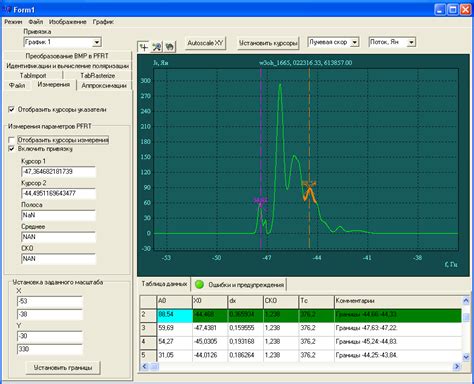Switch to TabImport tab
This screenshot has width=474, height=384.
pyautogui.click(x=33, y=76)
